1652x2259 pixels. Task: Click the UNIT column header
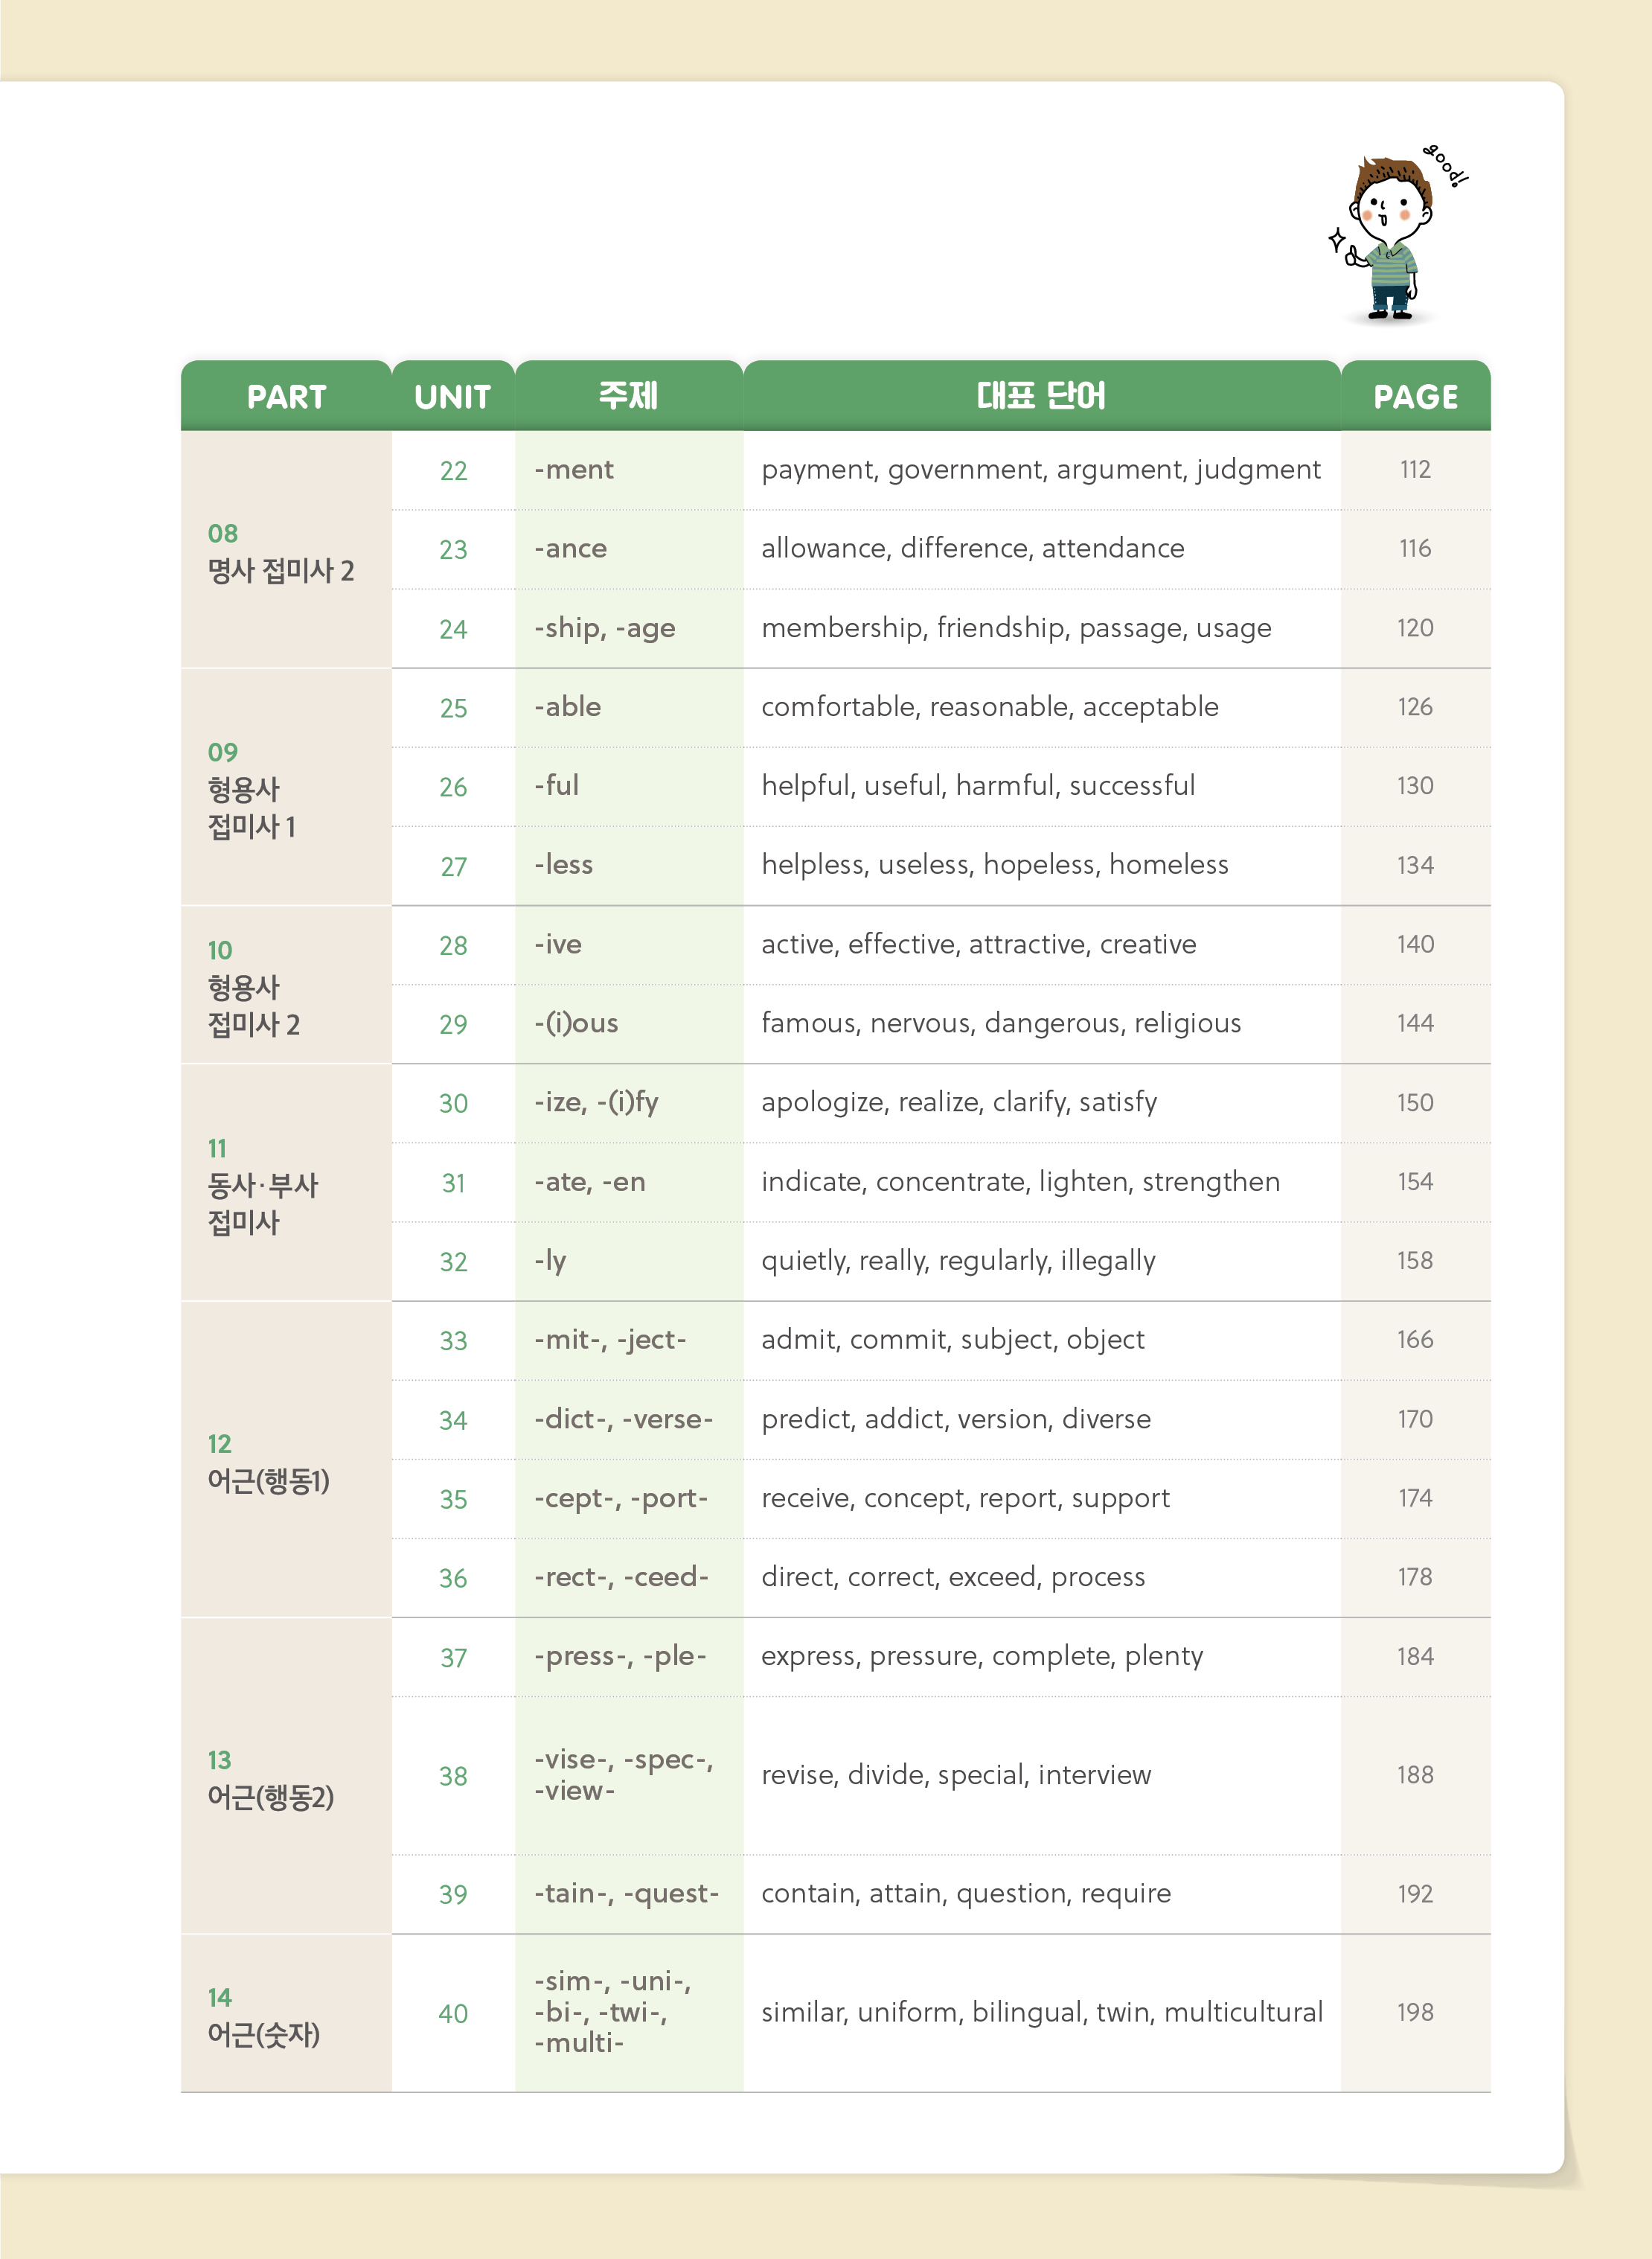tap(453, 397)
